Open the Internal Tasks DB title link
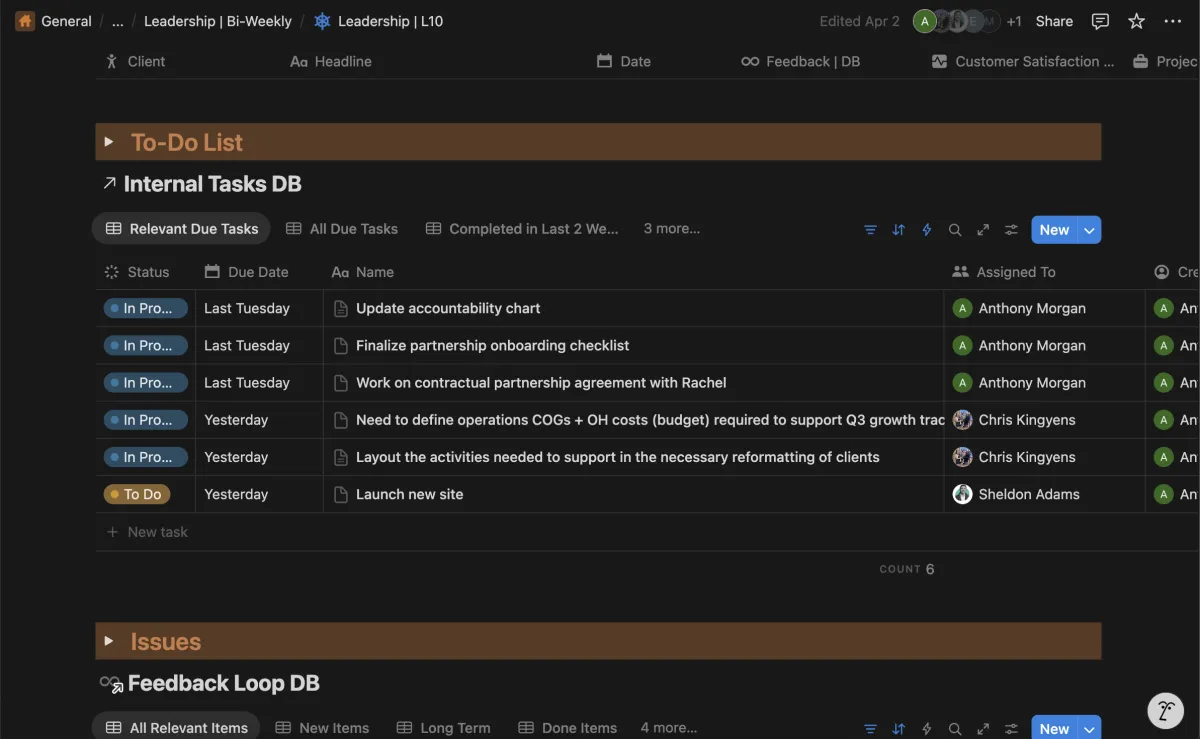 point(212,184)
